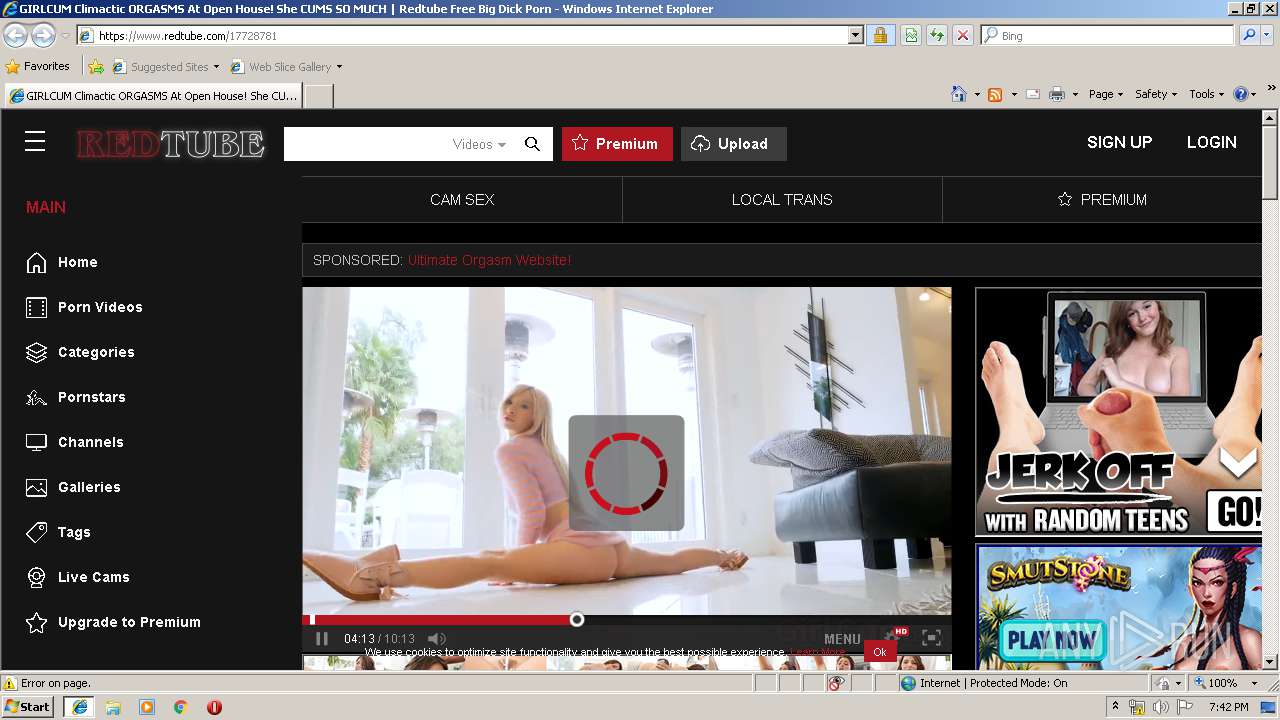Viewport: 1280px width, 720px height.
Task: Switch to the LOCAL TRANS tab
Action: [782, 200]
